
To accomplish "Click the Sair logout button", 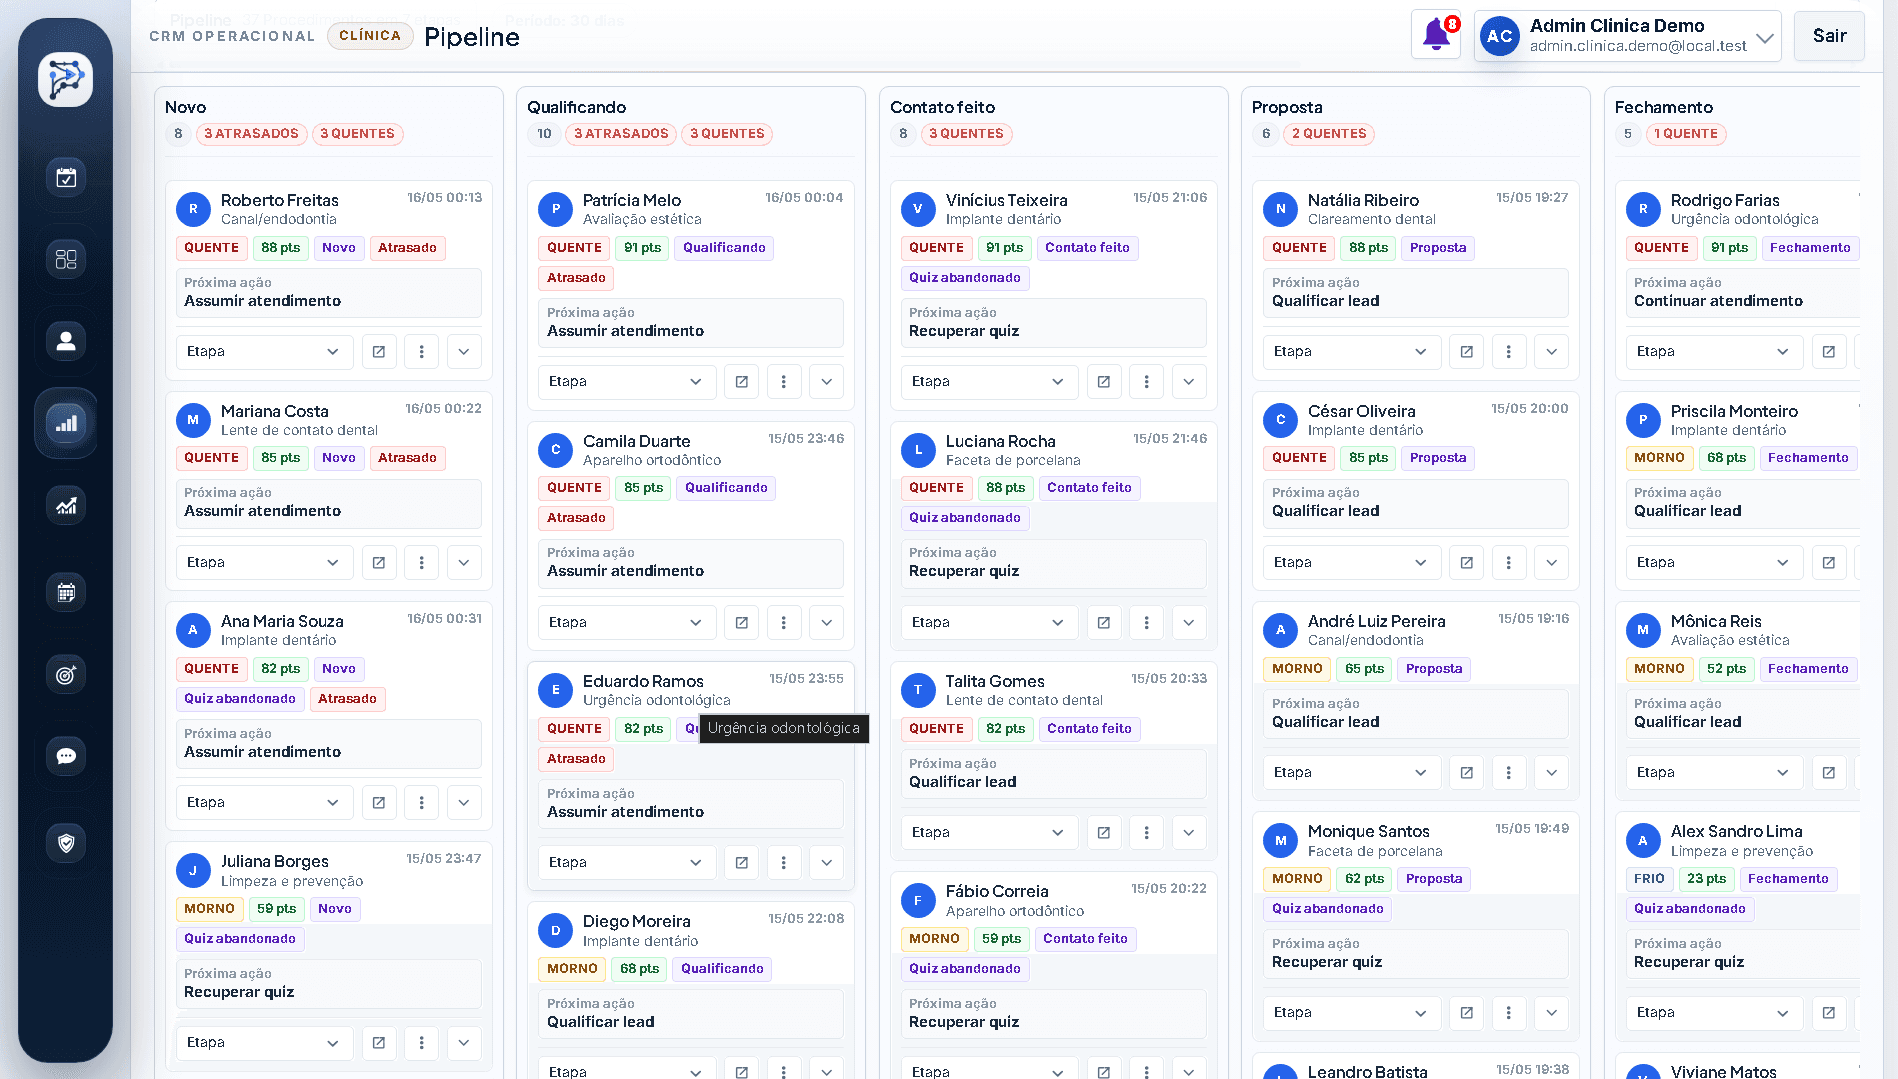I will (x=1829, y=36).
